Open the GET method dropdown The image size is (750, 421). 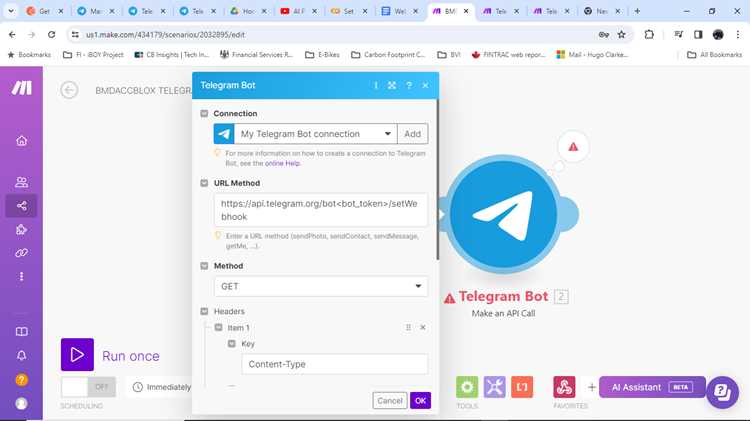321,286
